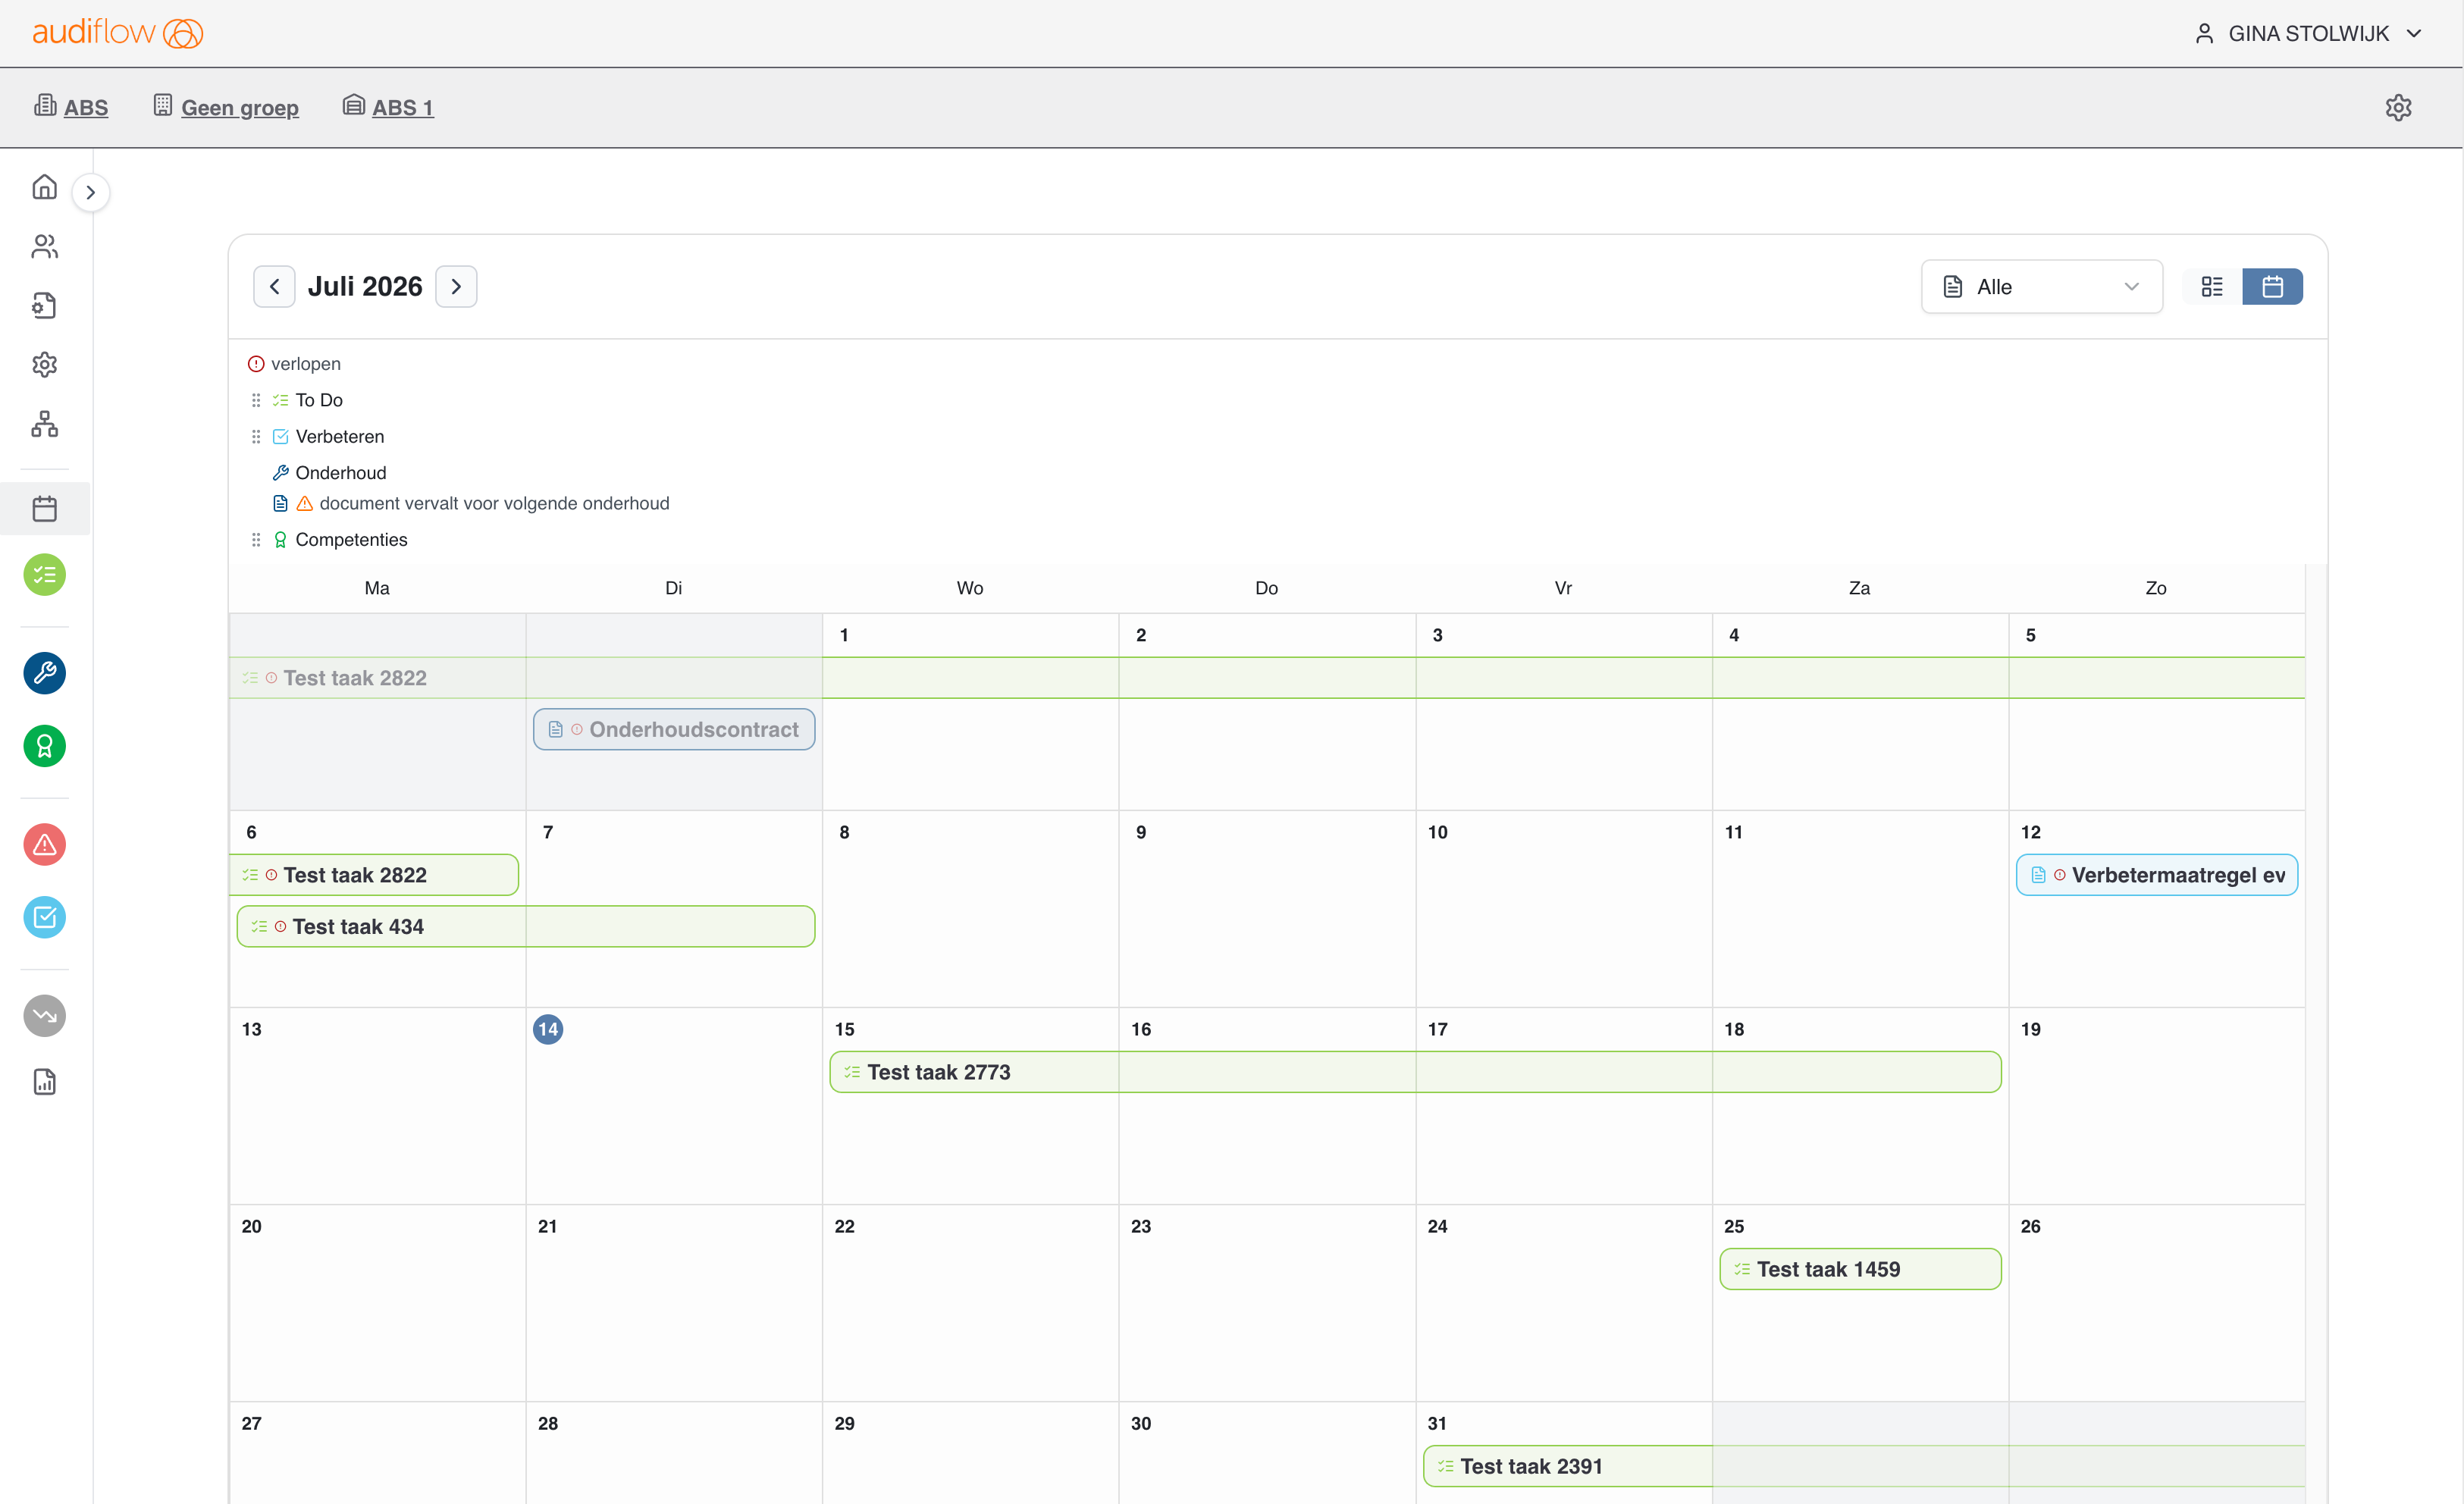The image size is (2464, 1504).
Task: Click the Zo weekday header
Action: [x=2156, y=588]
